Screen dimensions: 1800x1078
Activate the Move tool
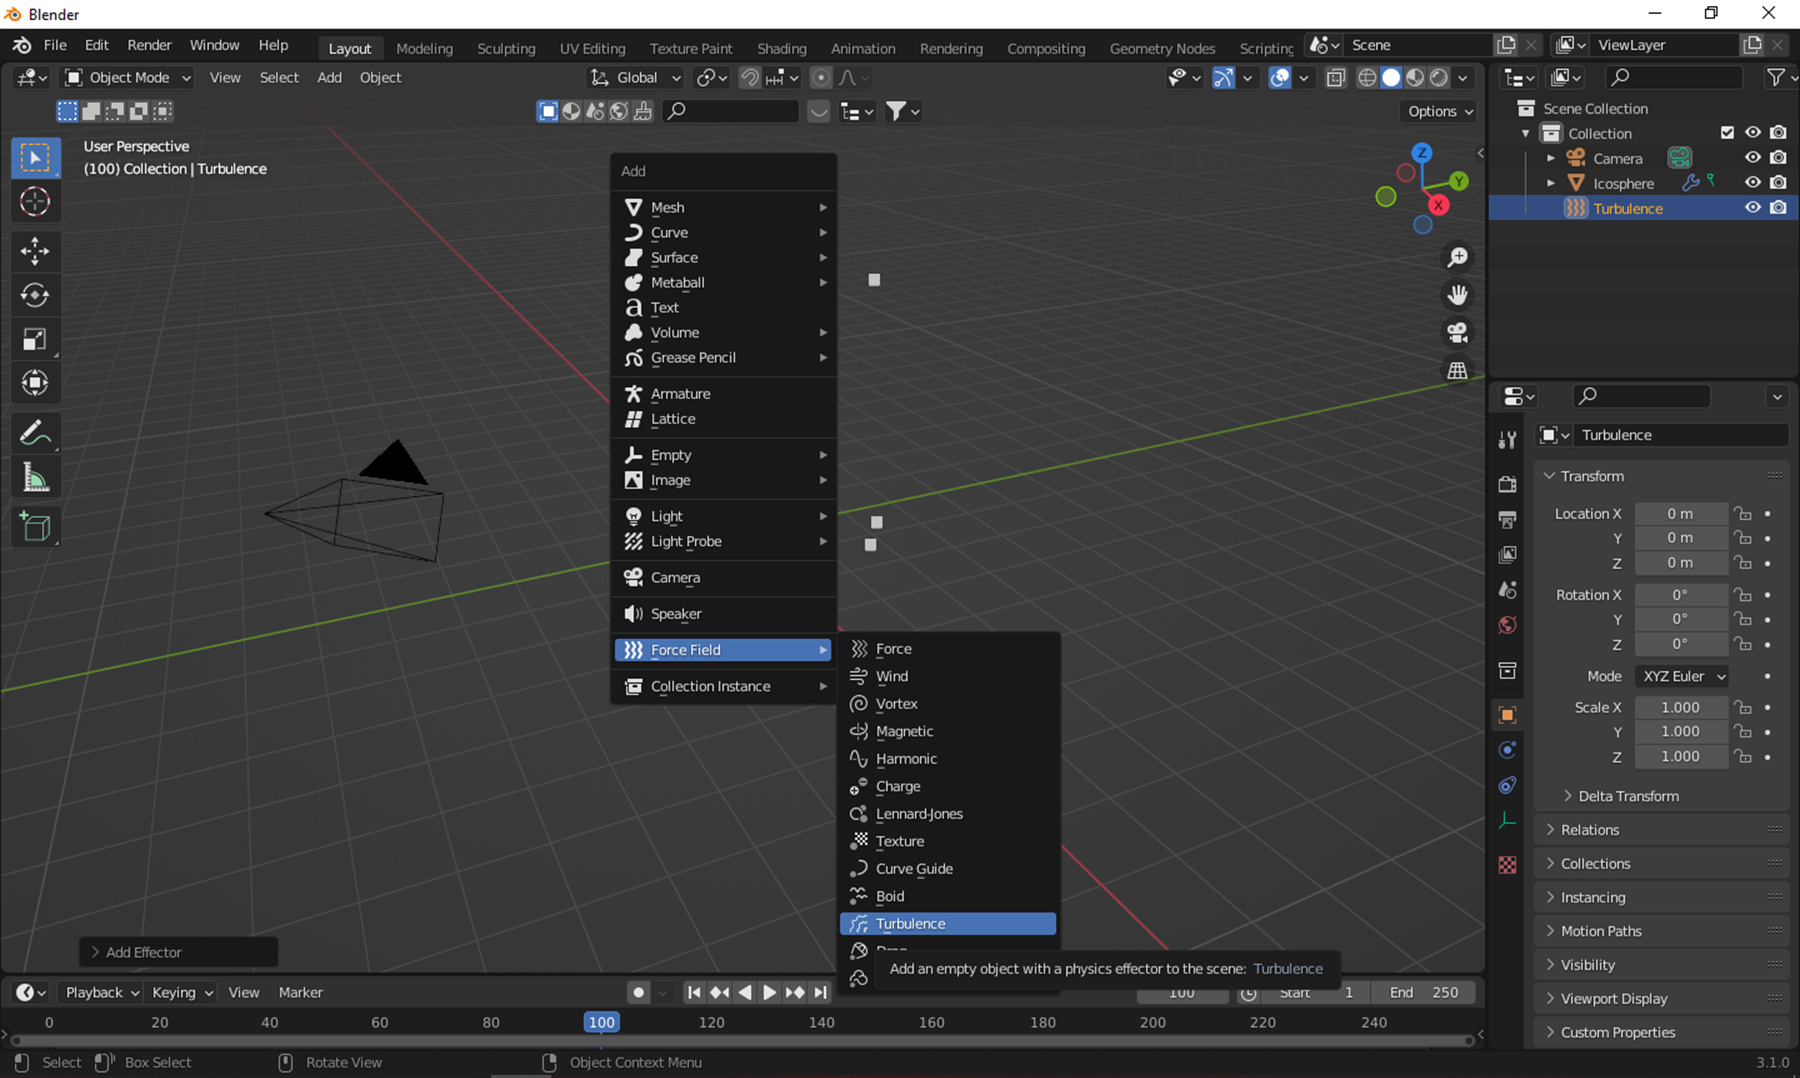coord(35,250)
